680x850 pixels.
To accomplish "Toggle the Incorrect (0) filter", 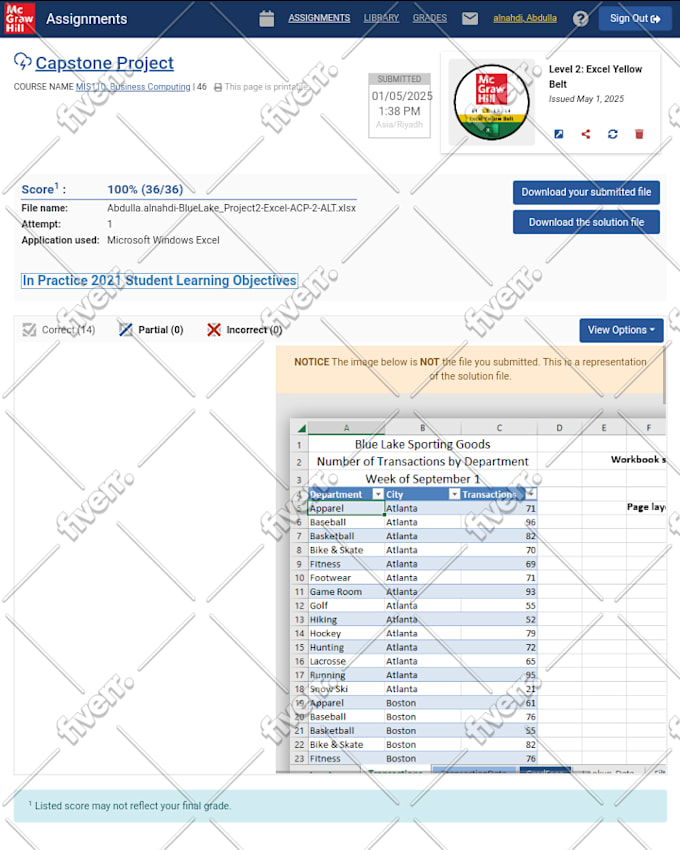I will 245,330.
